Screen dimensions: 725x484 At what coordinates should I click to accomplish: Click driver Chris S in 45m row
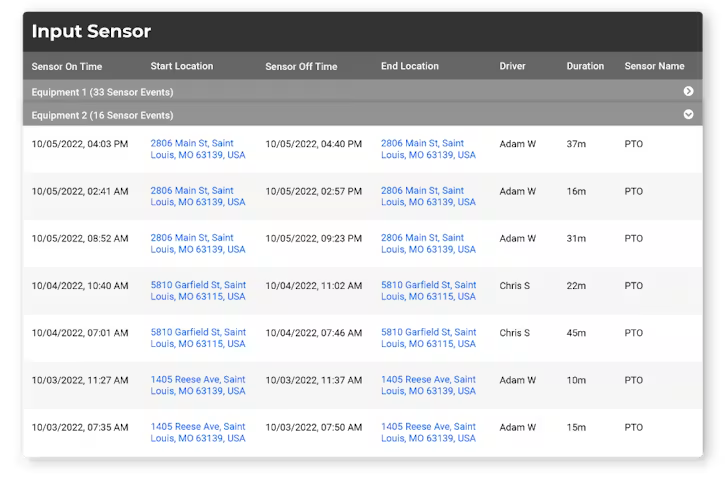click(x=515, y=333)
